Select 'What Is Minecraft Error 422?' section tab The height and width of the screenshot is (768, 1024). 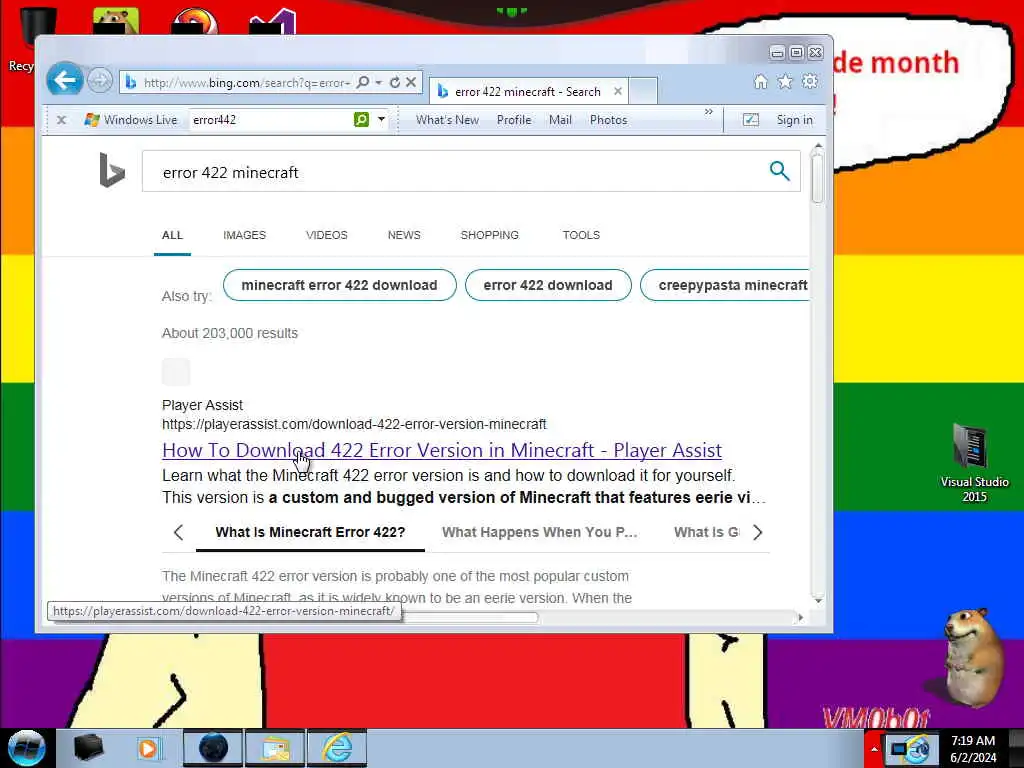tap(310, 532)
